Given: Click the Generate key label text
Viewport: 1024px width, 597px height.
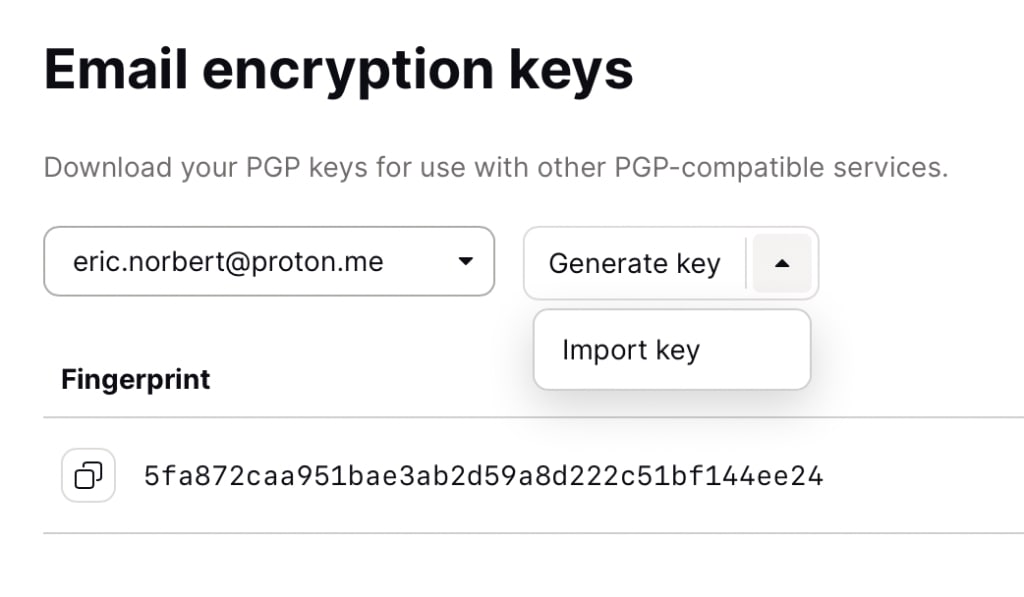Looking at the screenshot, I should [634, 263].
